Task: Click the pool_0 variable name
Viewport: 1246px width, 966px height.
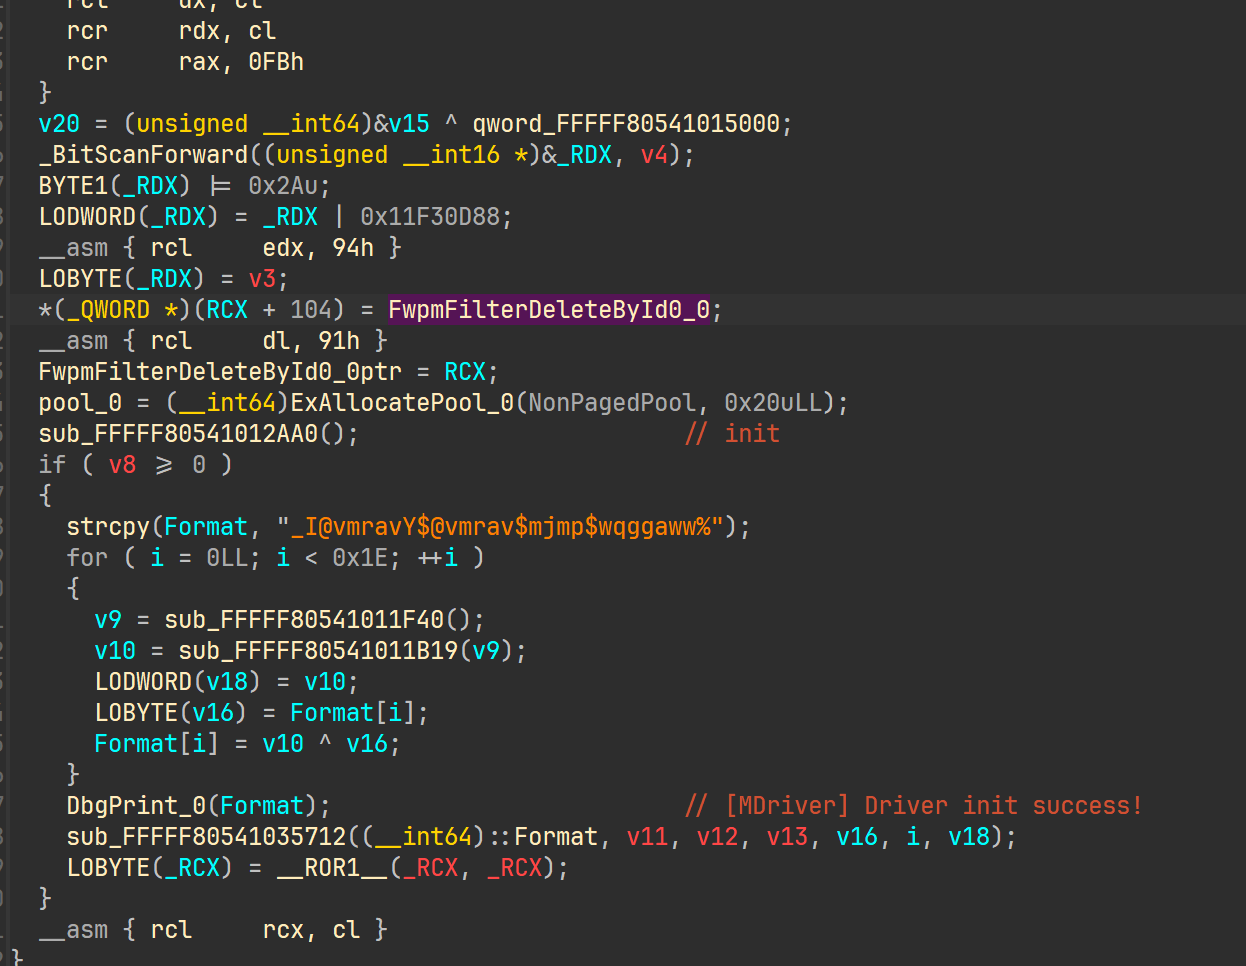Action: tap(80, 403)
